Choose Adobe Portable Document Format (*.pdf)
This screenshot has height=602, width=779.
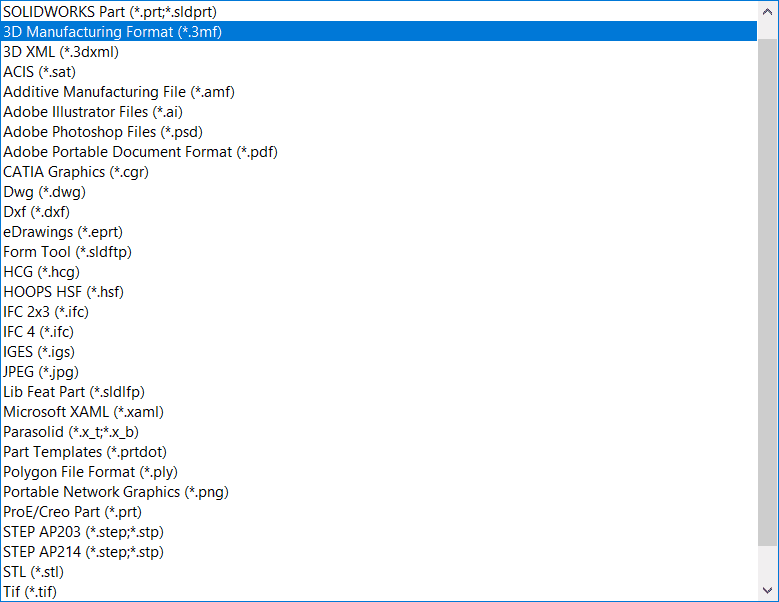(379, 151)
